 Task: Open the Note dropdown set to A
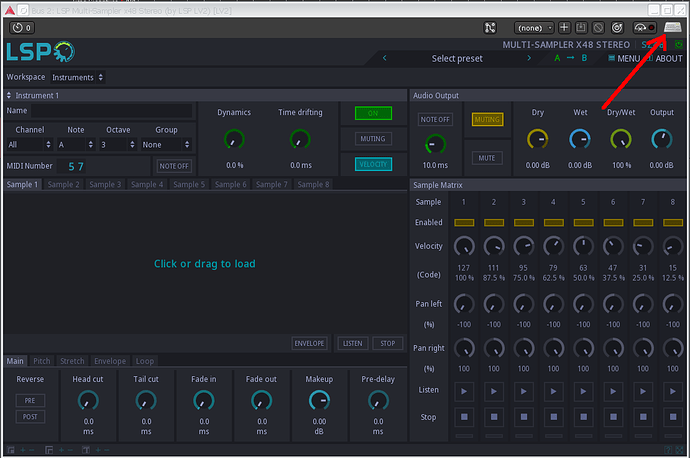(x=76, y=145)
